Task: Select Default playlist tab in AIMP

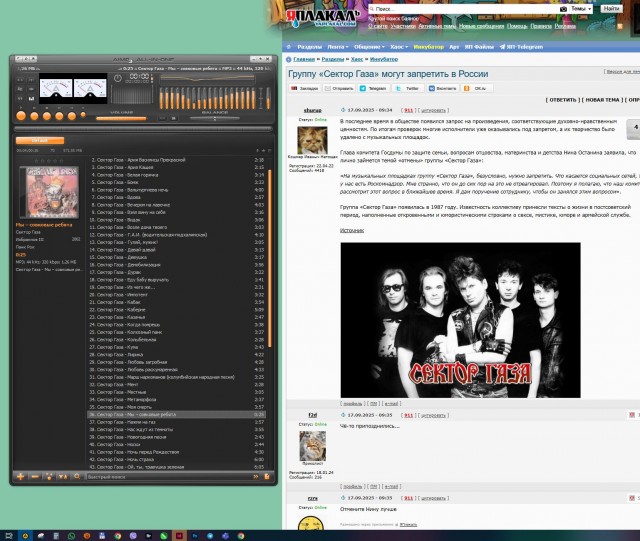Action: point(40,140)
